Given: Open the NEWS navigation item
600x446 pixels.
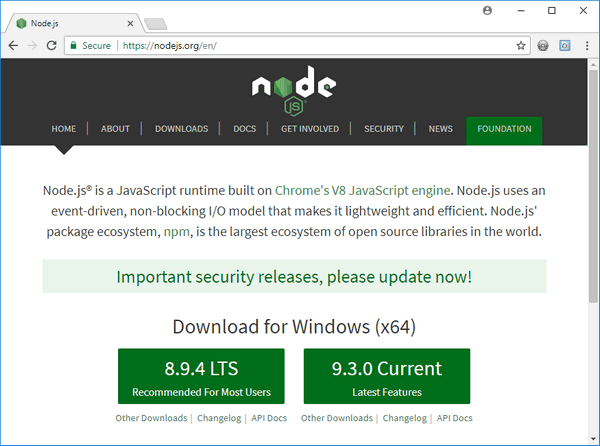Looking at the screenshot, I should (440, 129).
